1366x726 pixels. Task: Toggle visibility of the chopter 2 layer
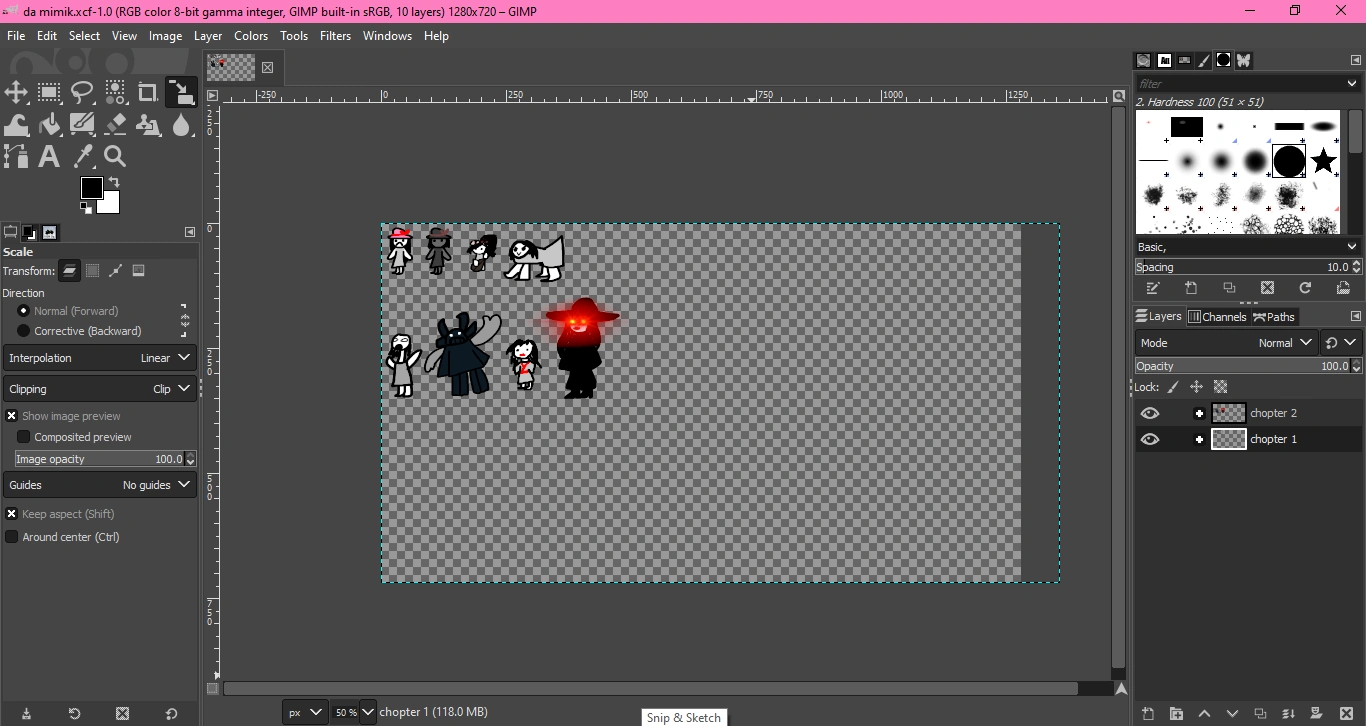[1150, 413]
